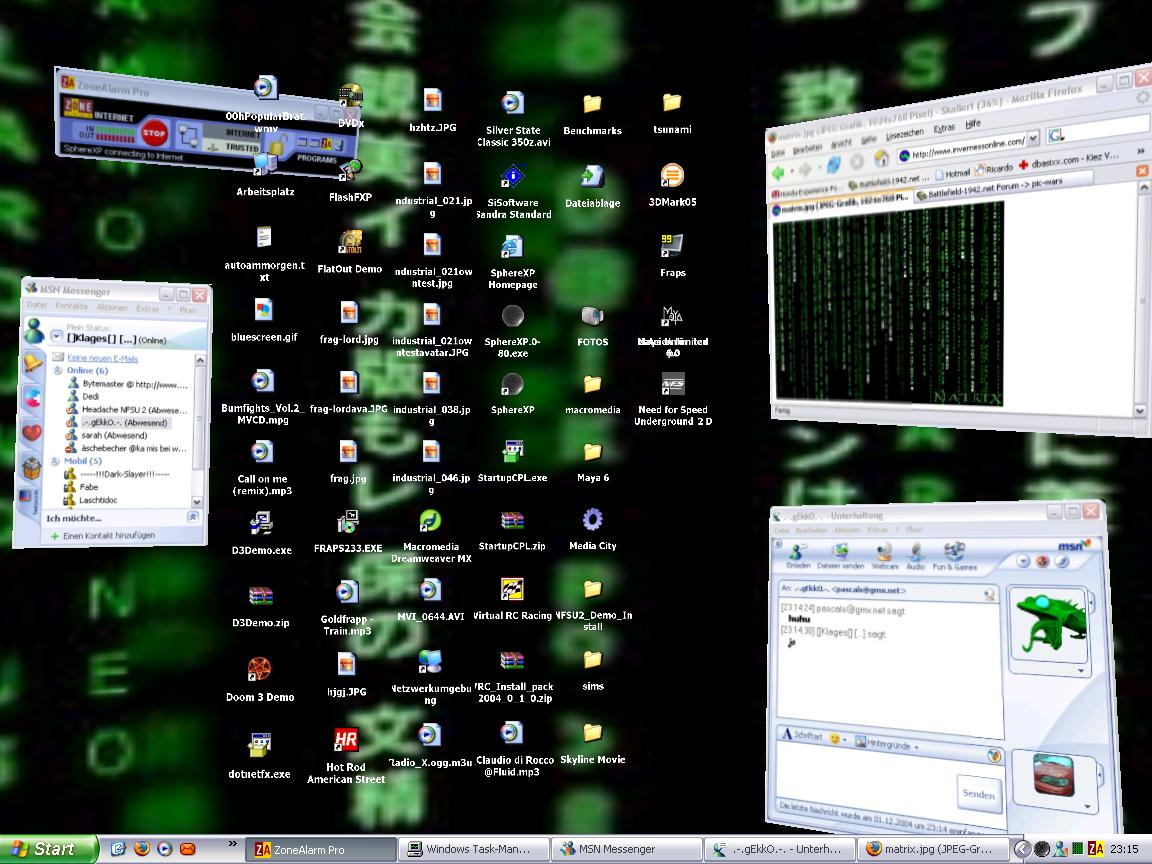Viewport: 1152px width, 864px height.
Task: Select the D3Demo.zip archive icon
Action: click(261, 606)
